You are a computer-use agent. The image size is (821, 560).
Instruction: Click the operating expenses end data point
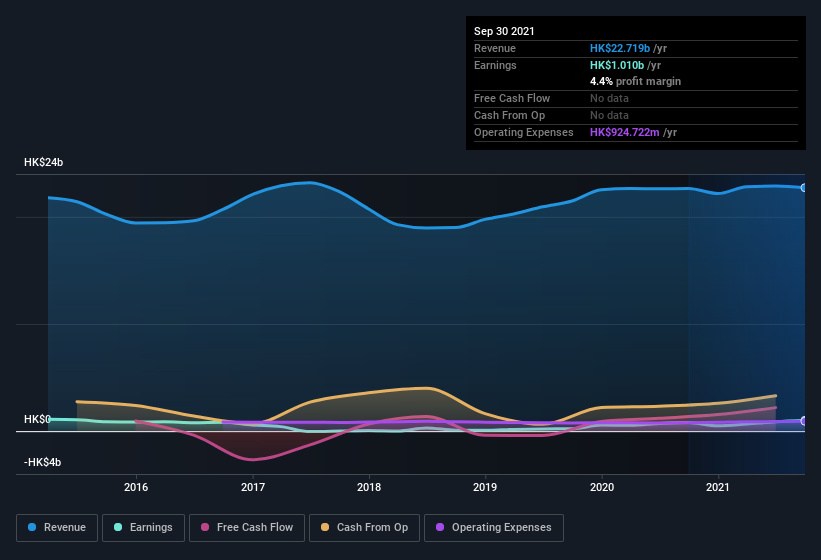[x=804, y=421]
